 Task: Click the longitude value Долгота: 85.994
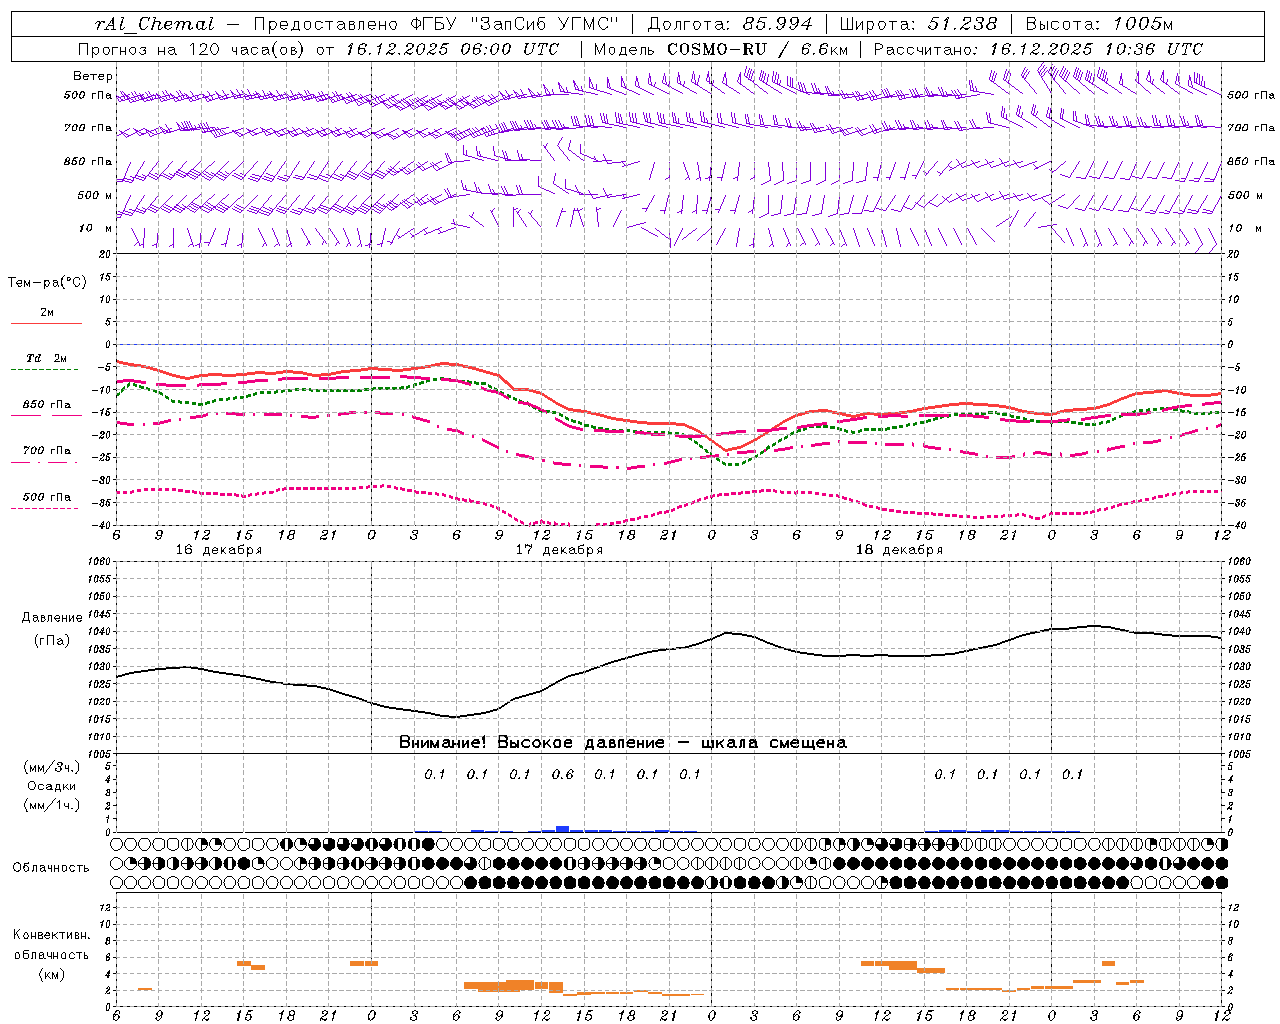[x=732, y=24]
